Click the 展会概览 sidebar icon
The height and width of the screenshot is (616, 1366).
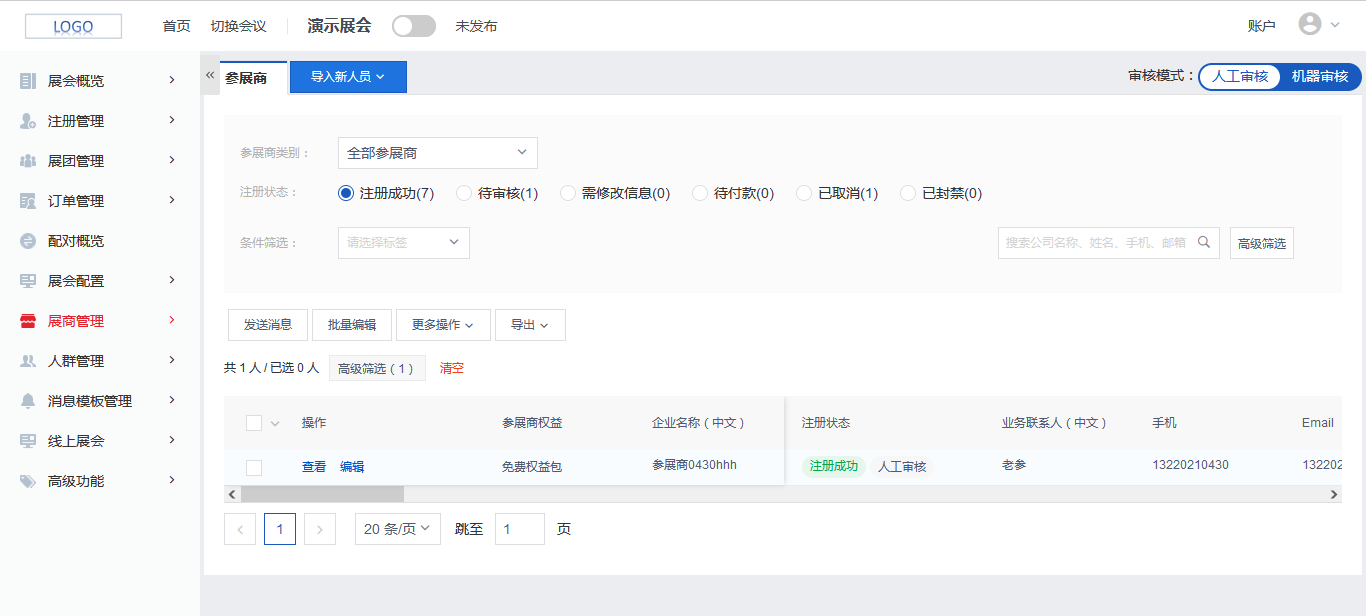point(28,81)
